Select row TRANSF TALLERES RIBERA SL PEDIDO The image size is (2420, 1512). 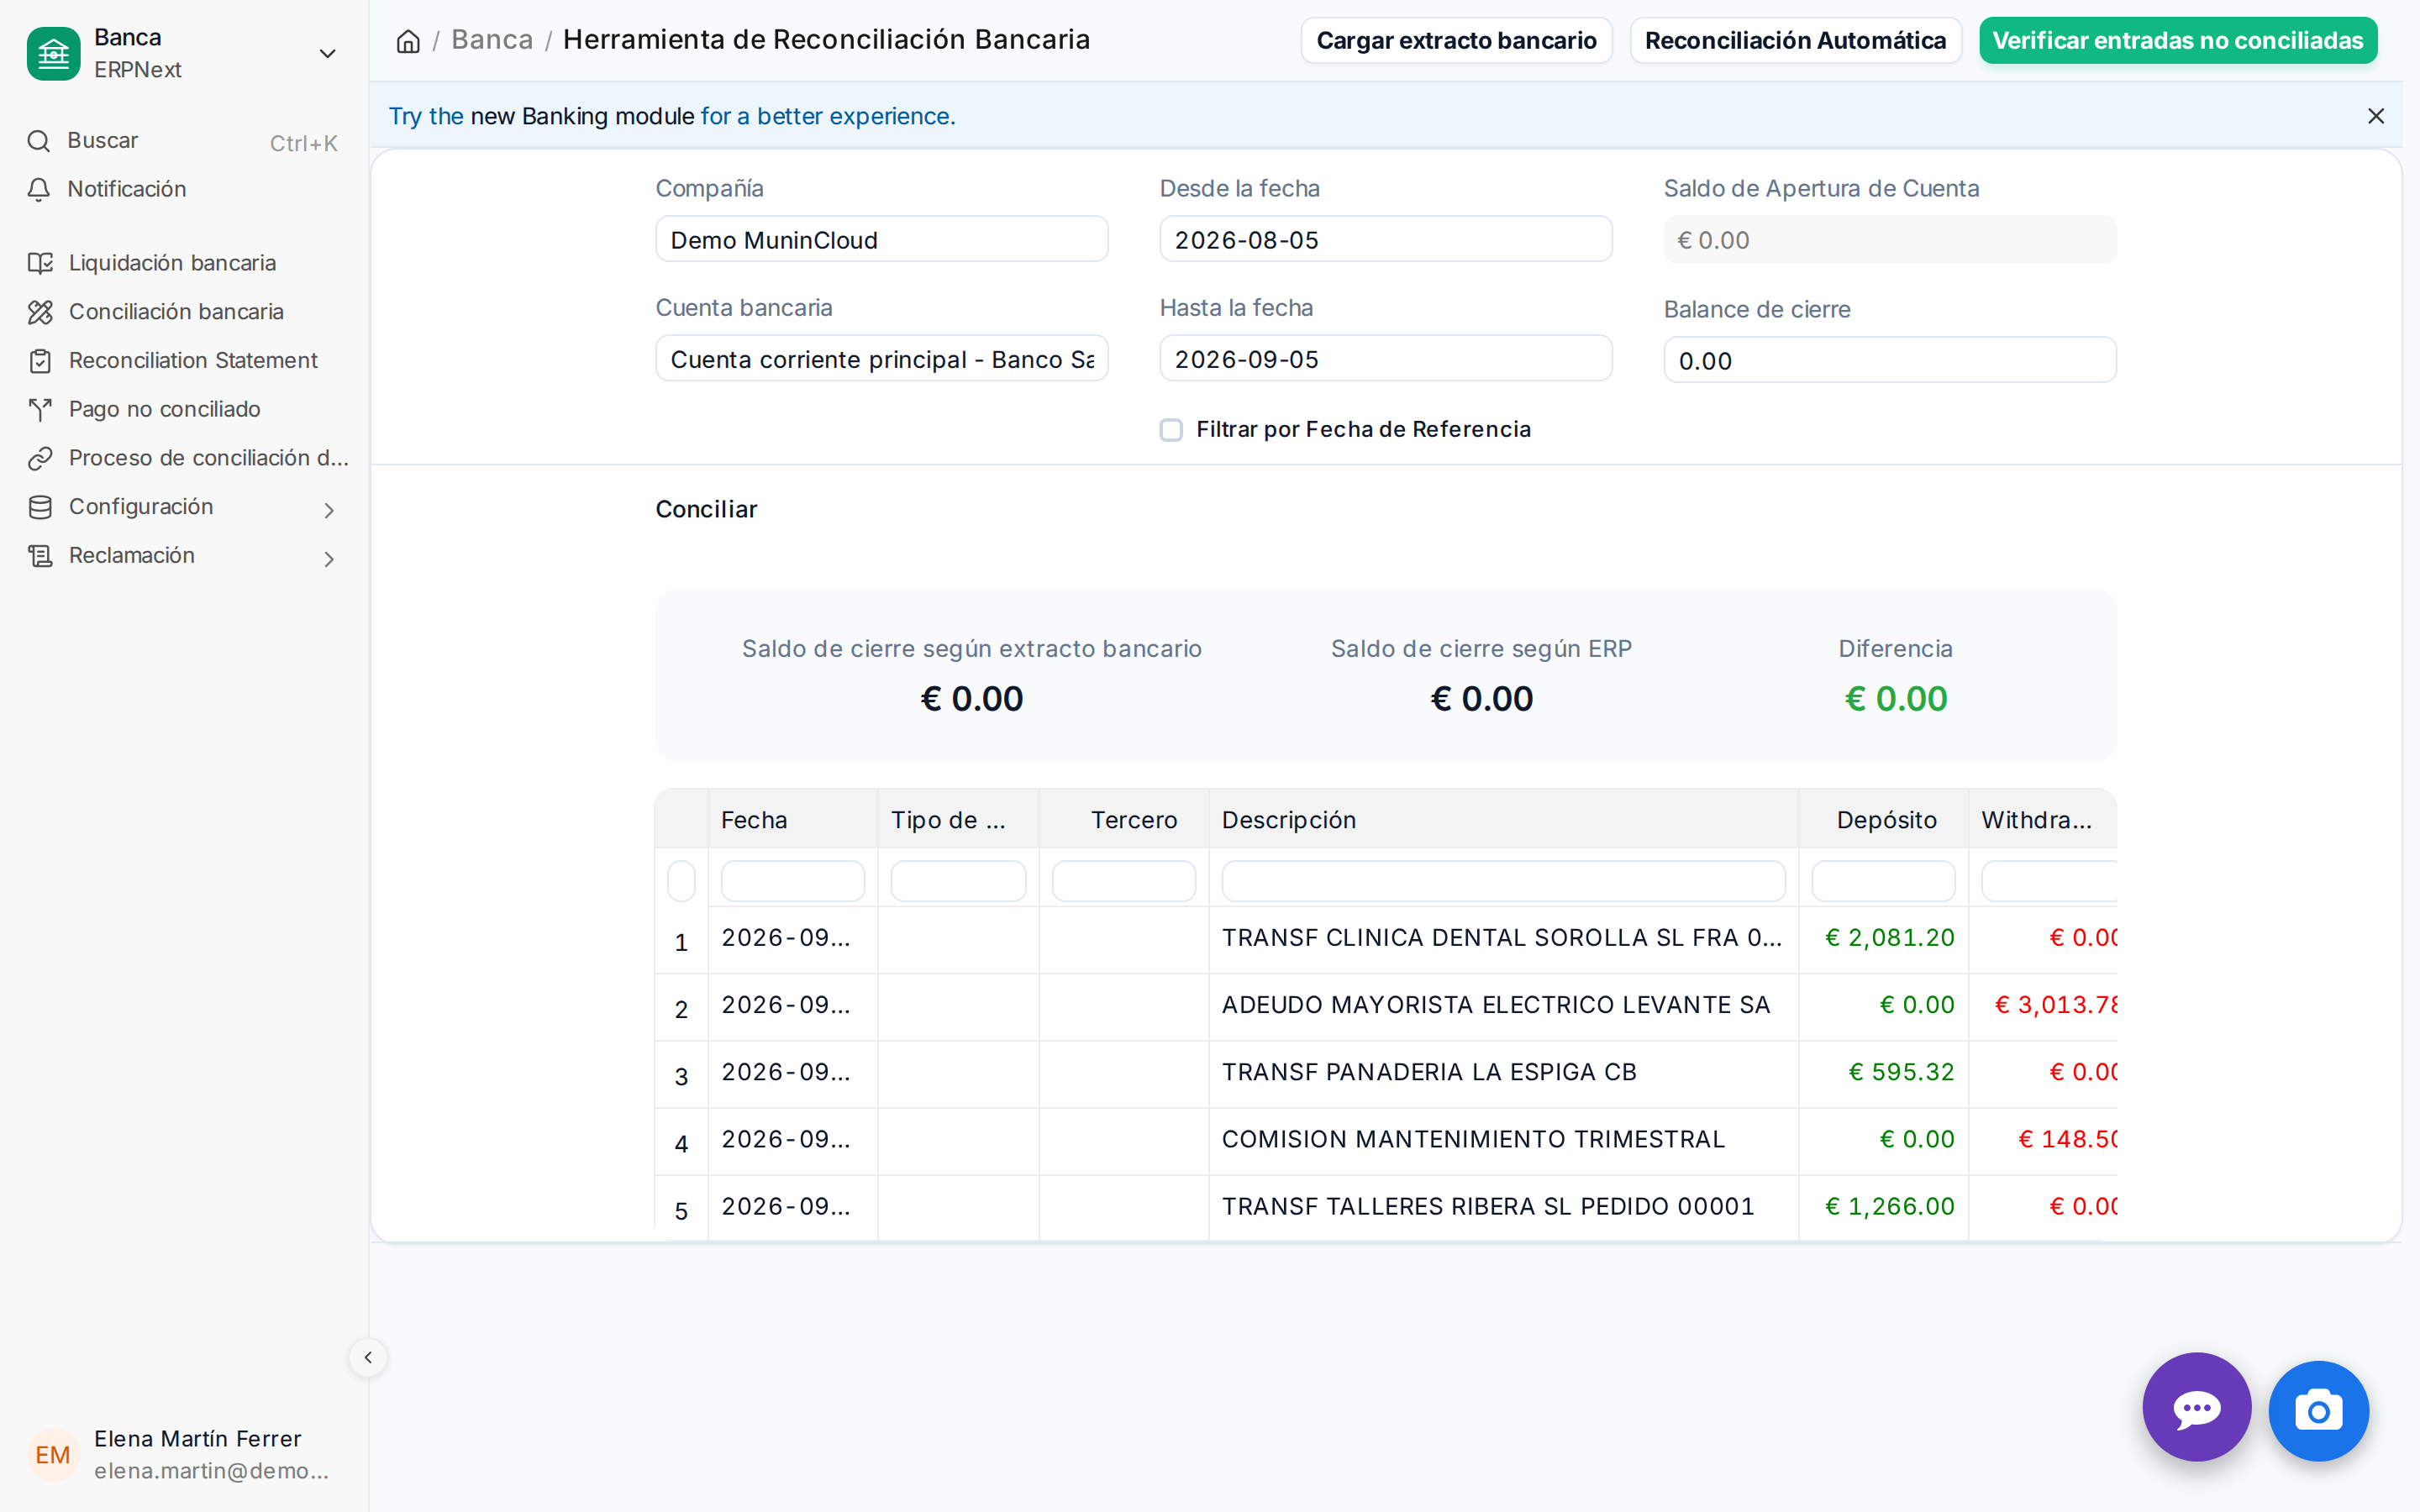pos(1385,1206)
